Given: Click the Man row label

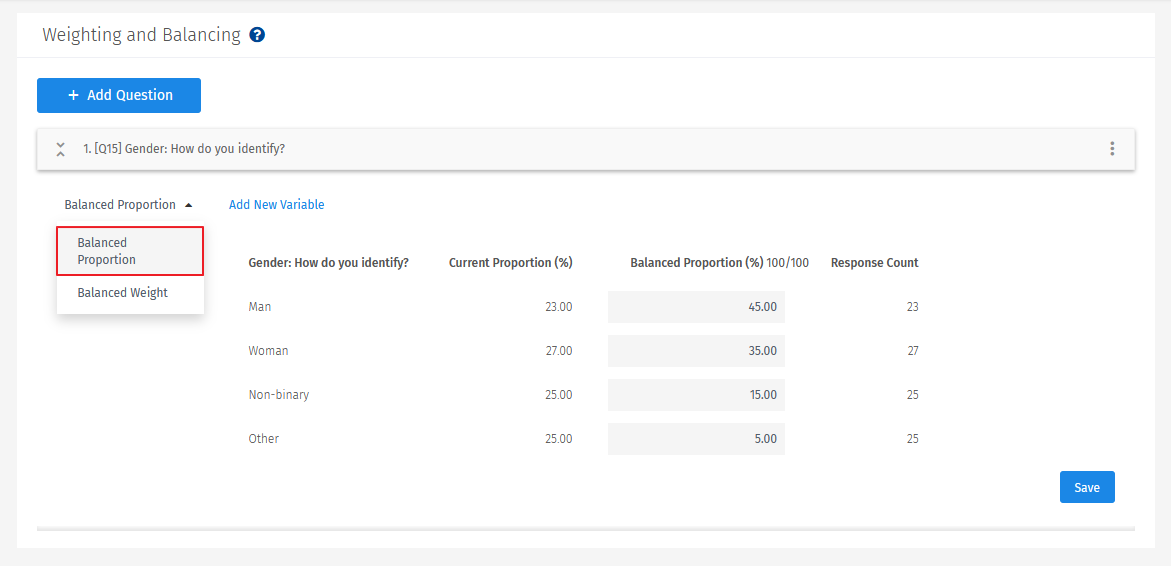Looking at the screenshot, I should [260, 307].
